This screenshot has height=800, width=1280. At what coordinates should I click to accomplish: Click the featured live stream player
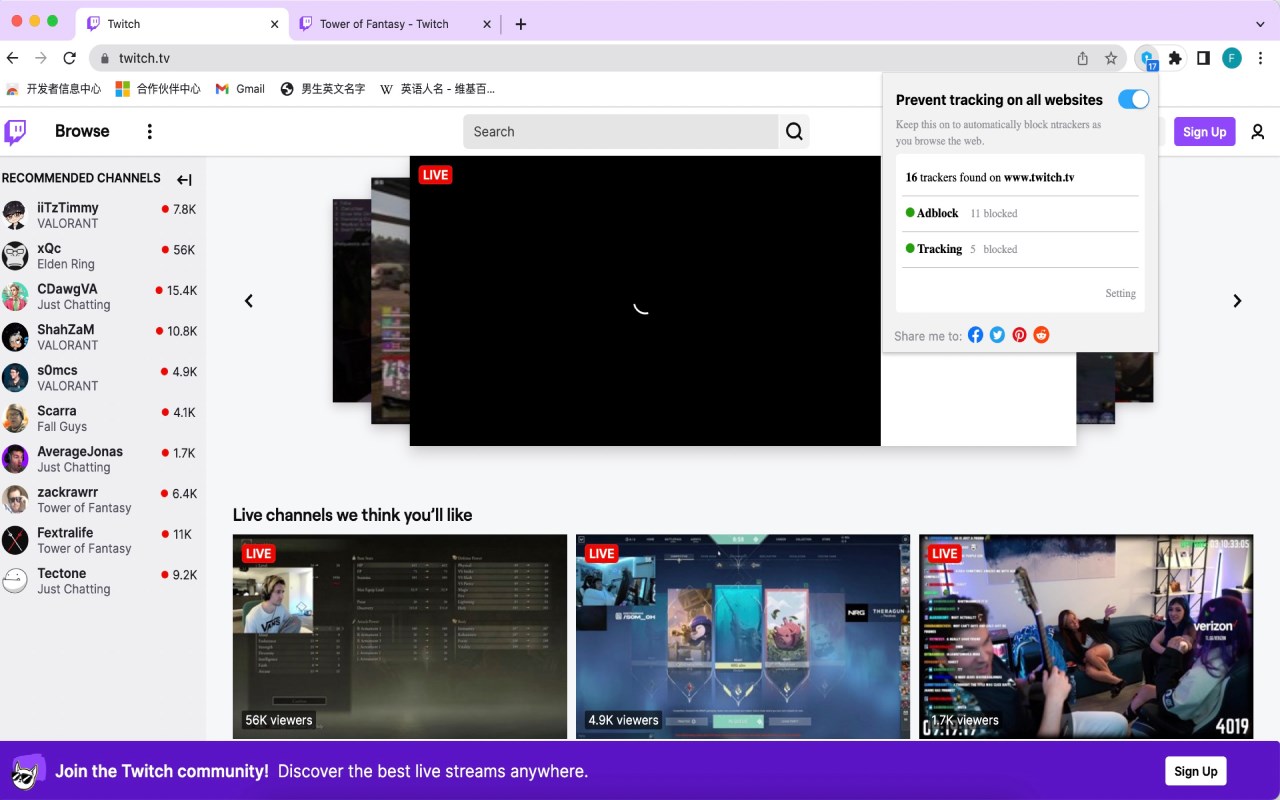coord(645,301)
